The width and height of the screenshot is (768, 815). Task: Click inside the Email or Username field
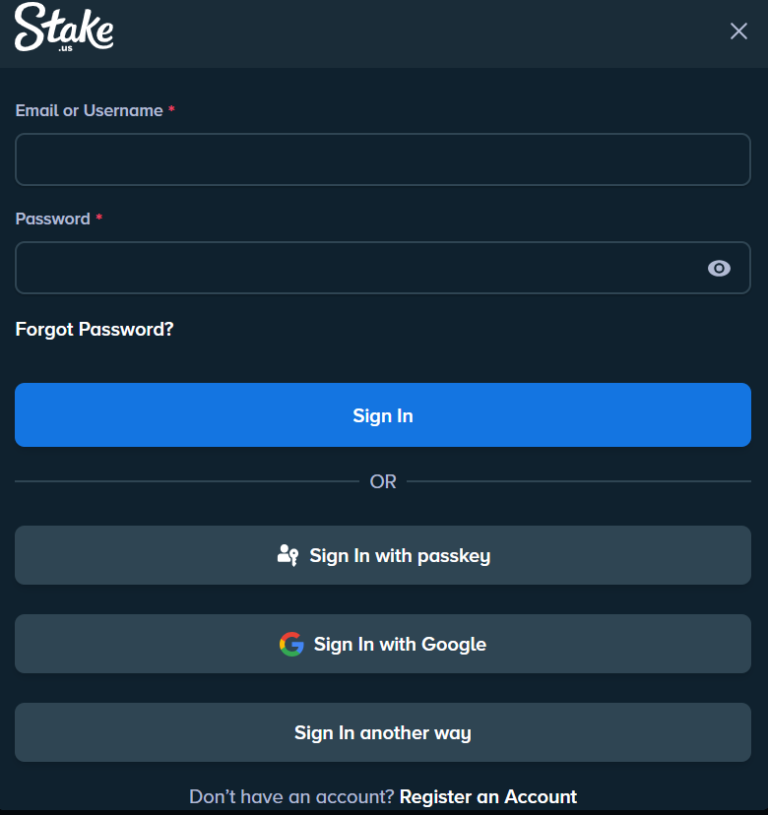point(383,159)
